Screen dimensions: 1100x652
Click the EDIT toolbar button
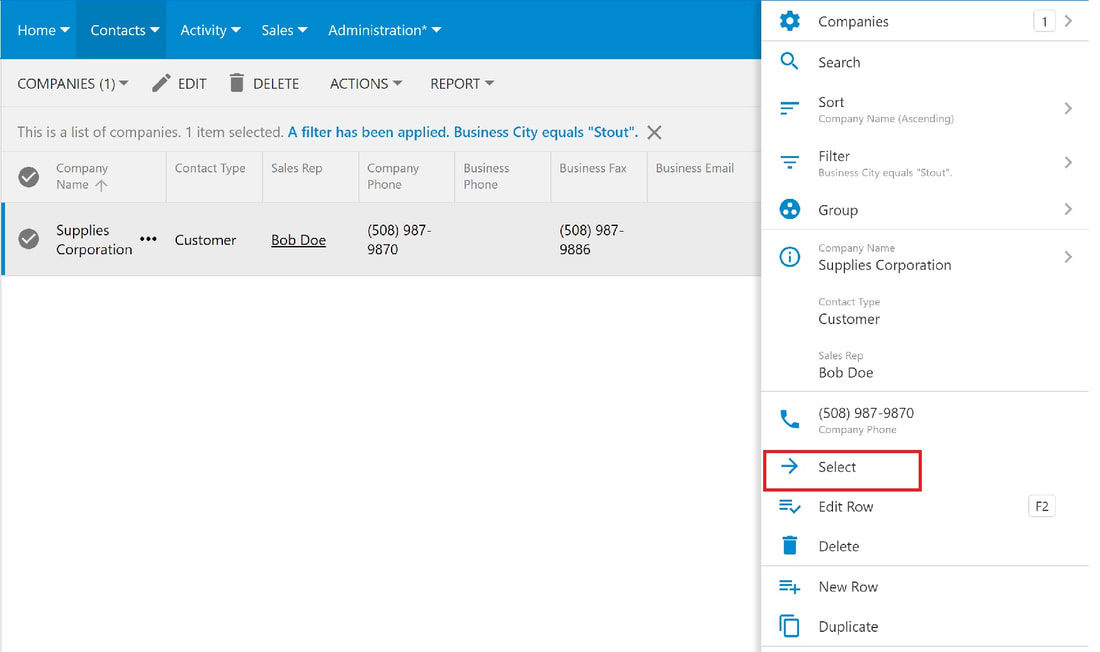pos(180,84)
